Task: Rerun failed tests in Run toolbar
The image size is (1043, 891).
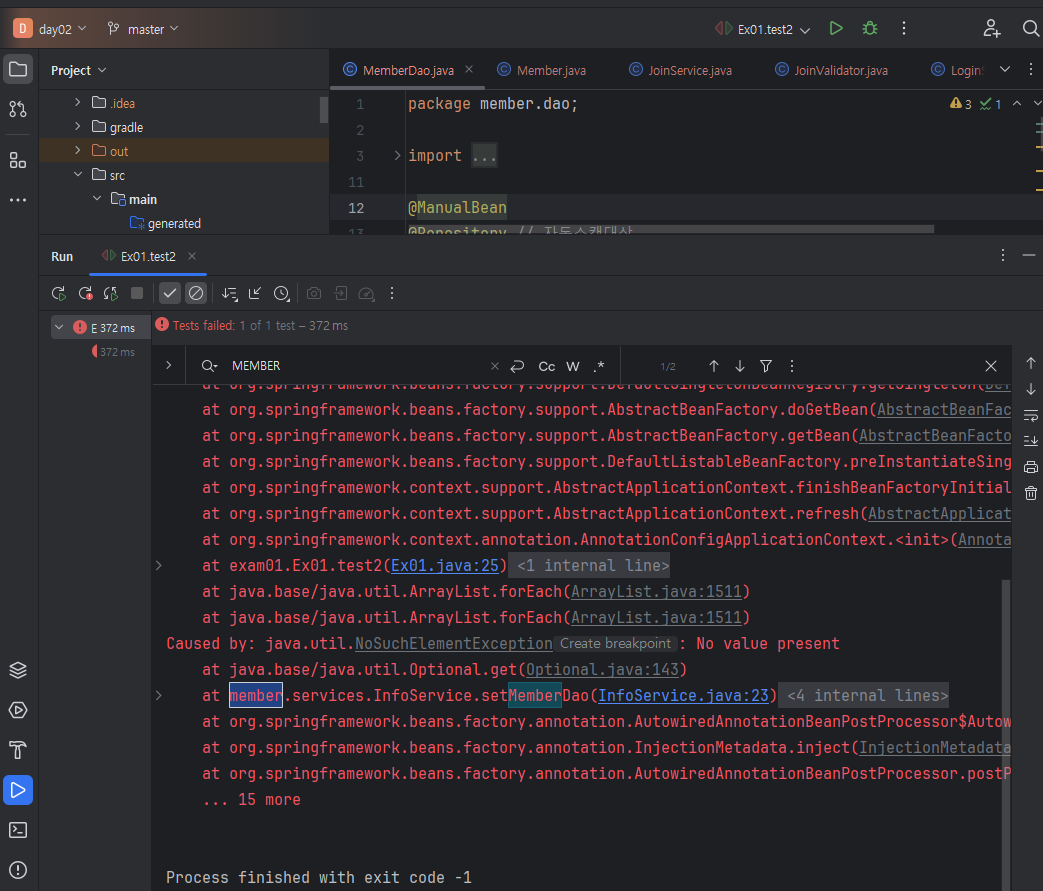Action: [x=85, y=293]
